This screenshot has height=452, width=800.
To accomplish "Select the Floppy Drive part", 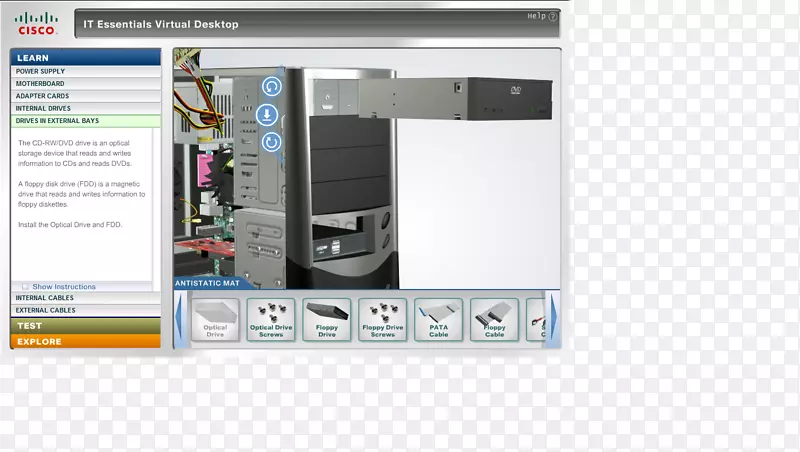I will [327, 319].
